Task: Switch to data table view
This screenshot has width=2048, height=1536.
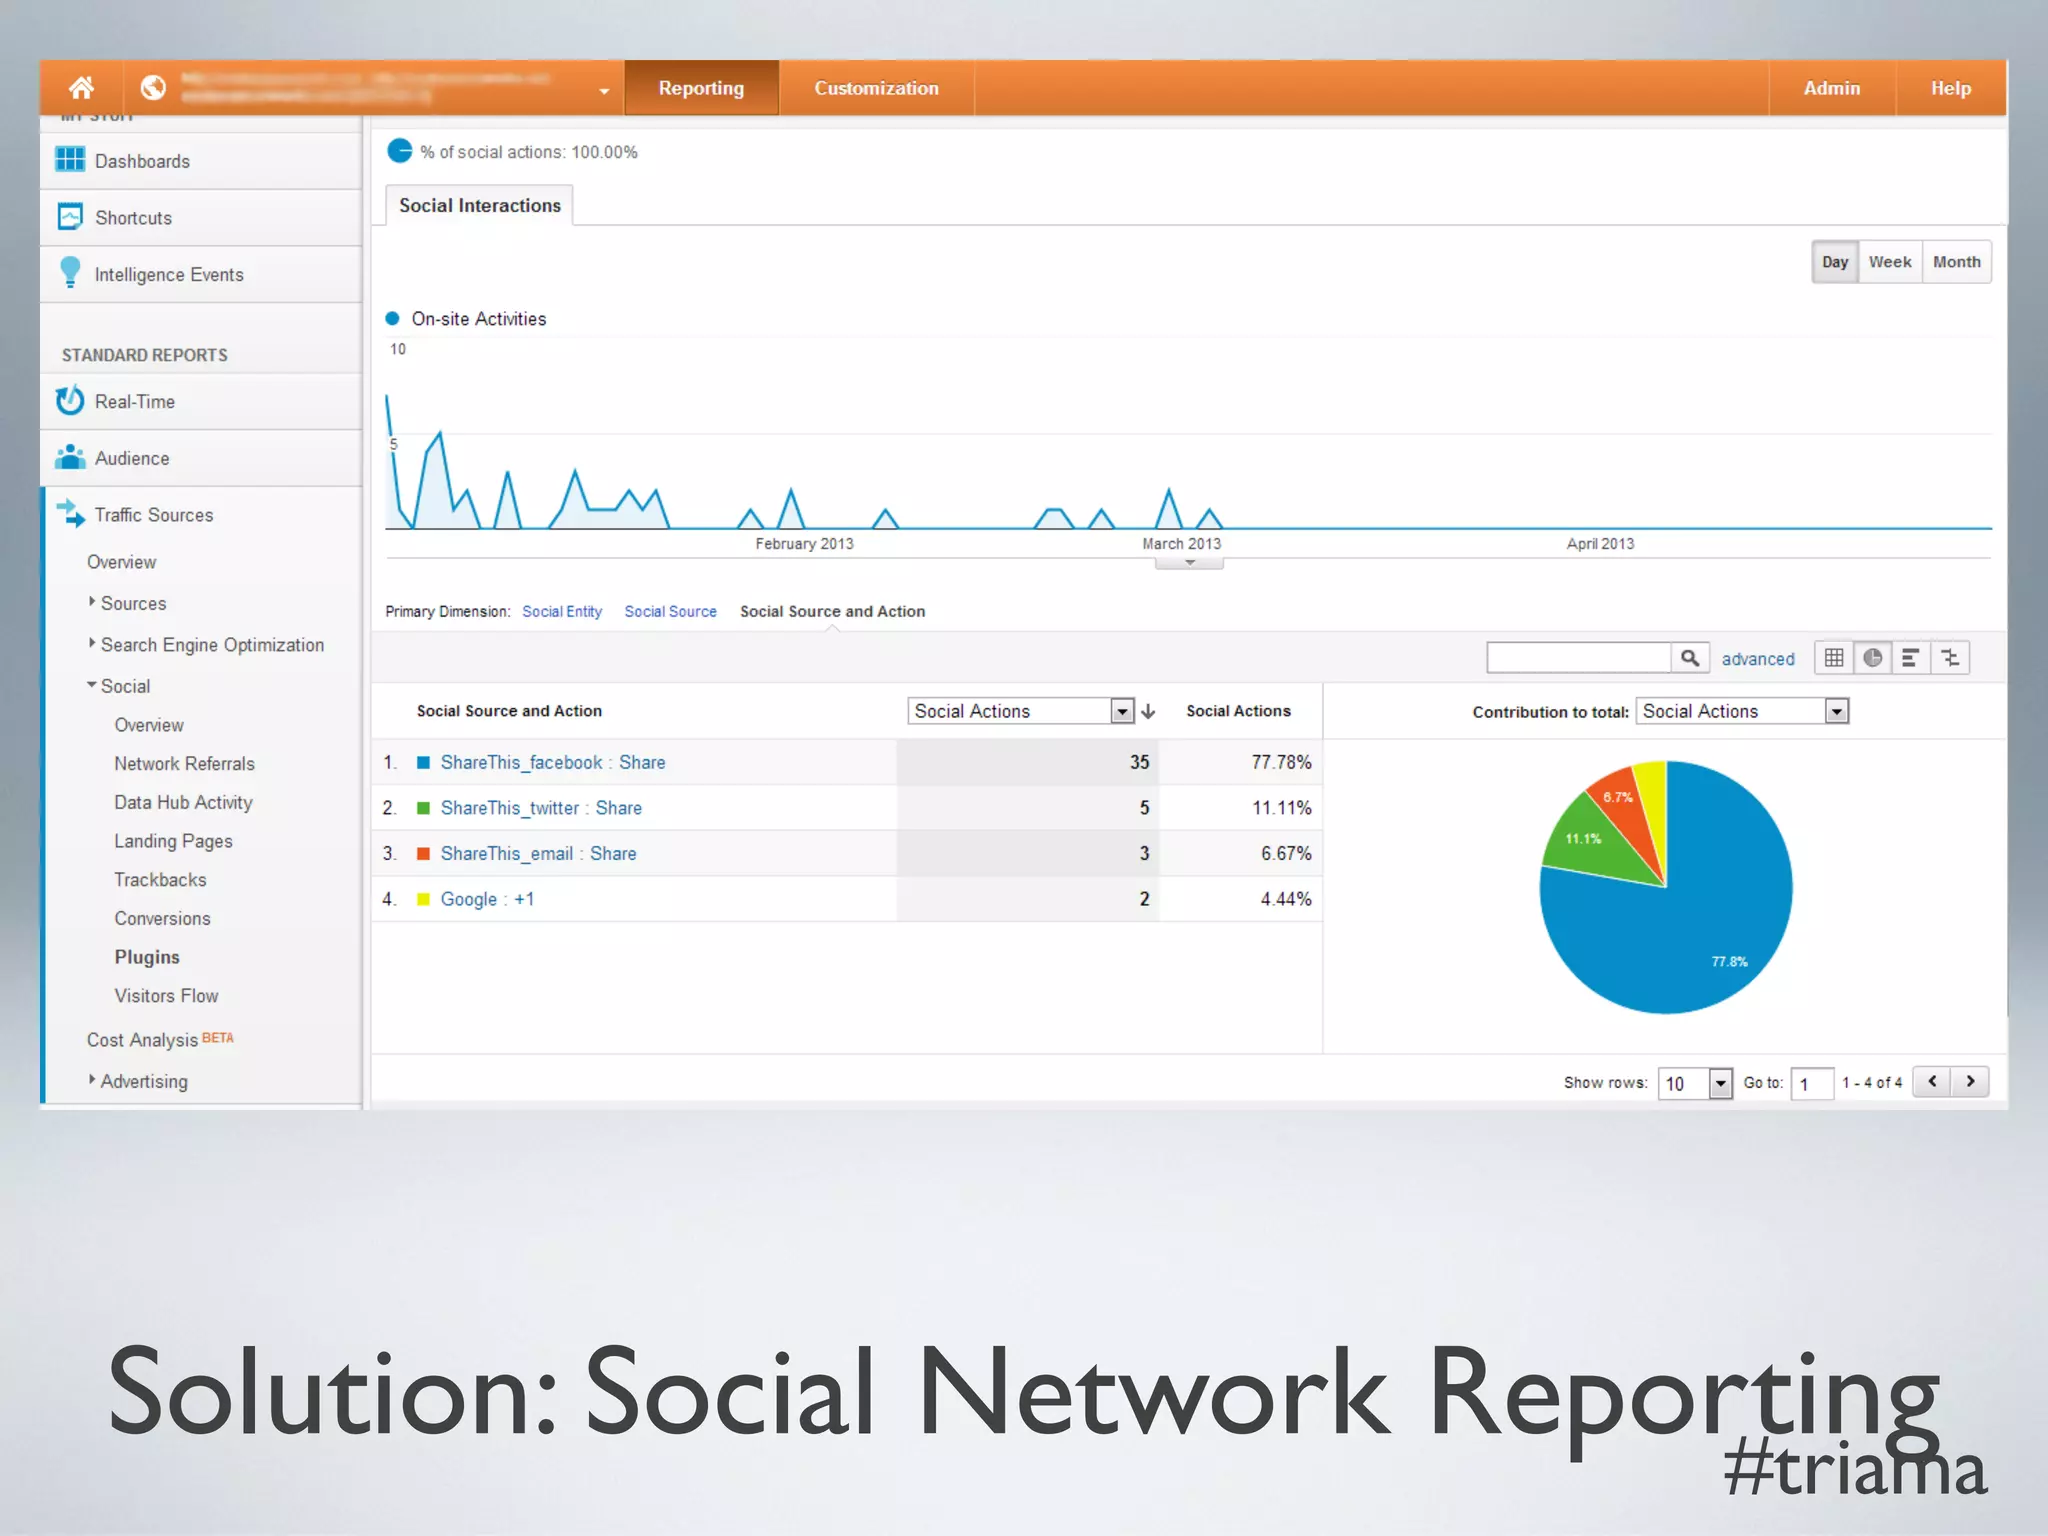Action: tap(1834, 658)
